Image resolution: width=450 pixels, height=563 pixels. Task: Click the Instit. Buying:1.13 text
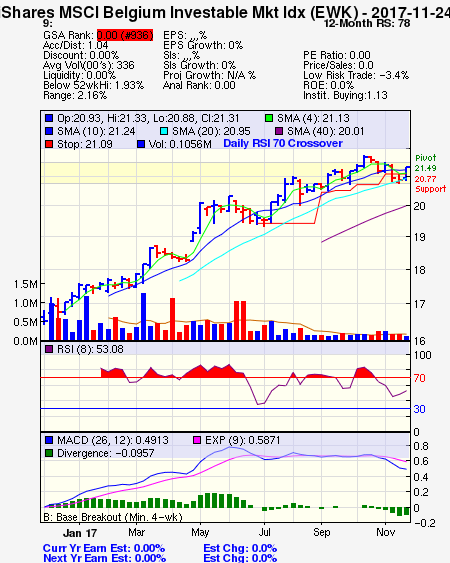click(x=345, y=96)
